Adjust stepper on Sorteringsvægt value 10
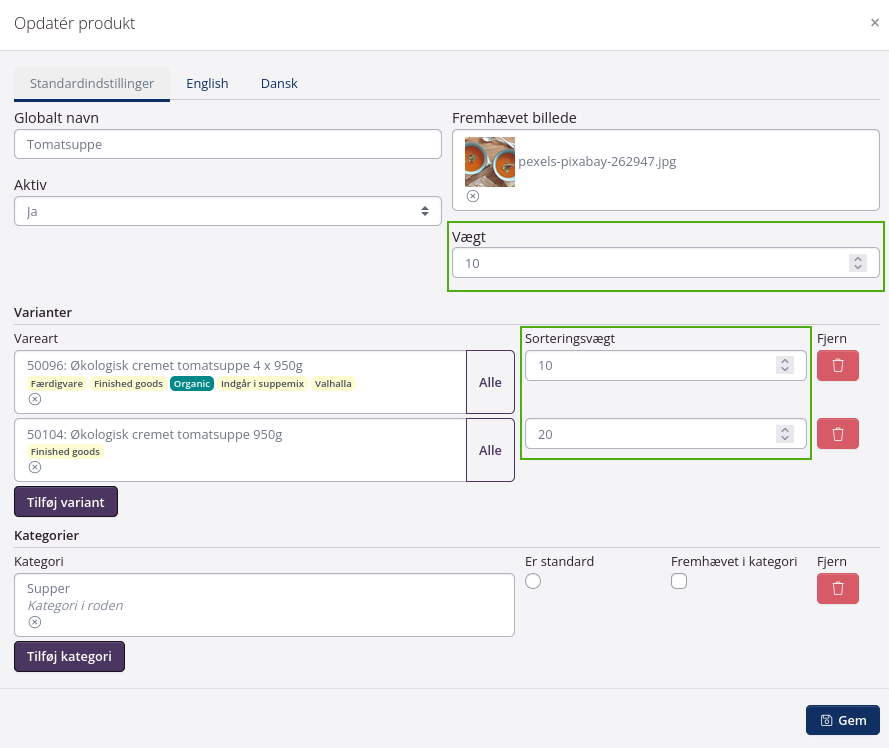Image resolution: width=889 pixels, height=748 pixels. (x=785, y=366)
